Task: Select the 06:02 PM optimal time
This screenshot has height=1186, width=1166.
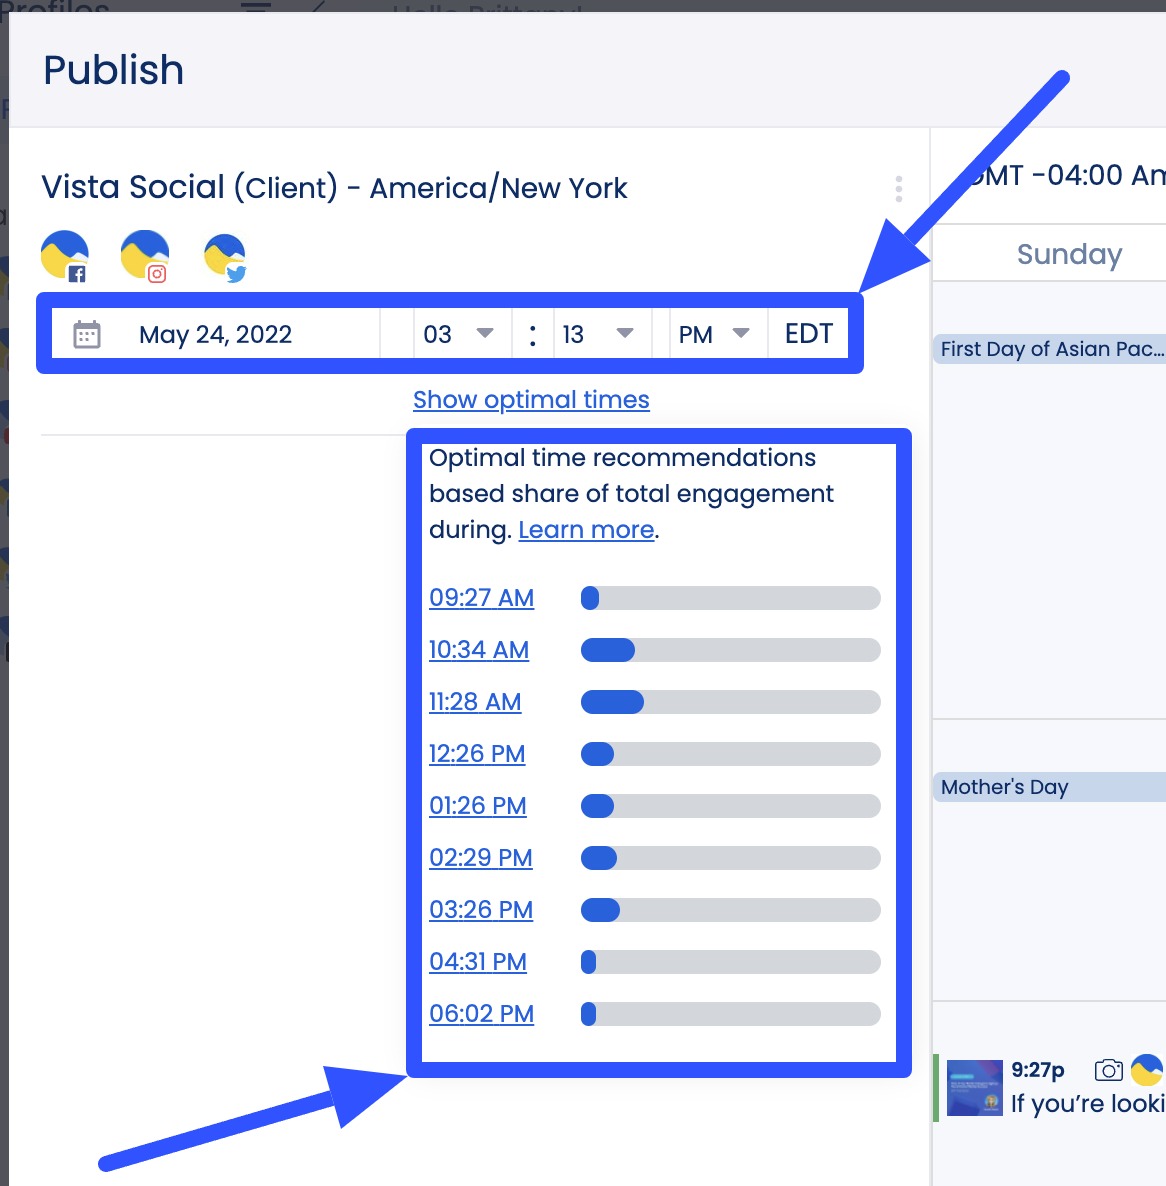Action: (x=481, y=1013)
